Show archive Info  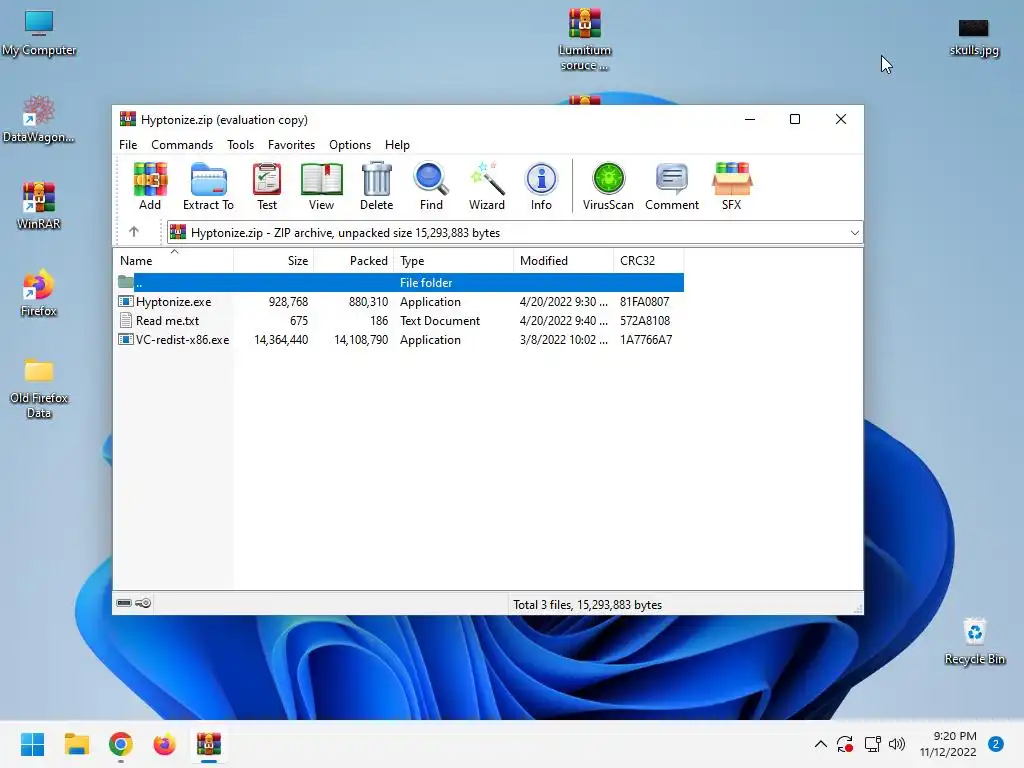pos(541,186)
